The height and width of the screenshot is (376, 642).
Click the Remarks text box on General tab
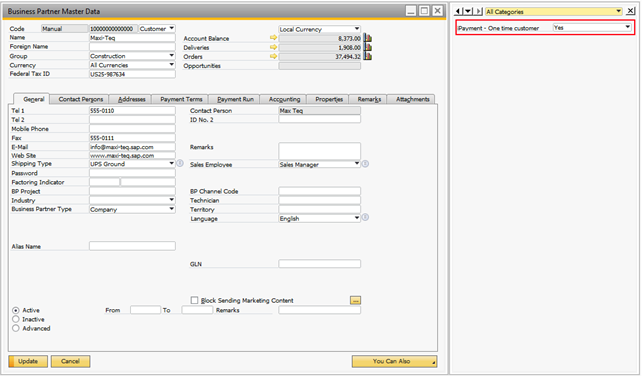tap(319, 151)
